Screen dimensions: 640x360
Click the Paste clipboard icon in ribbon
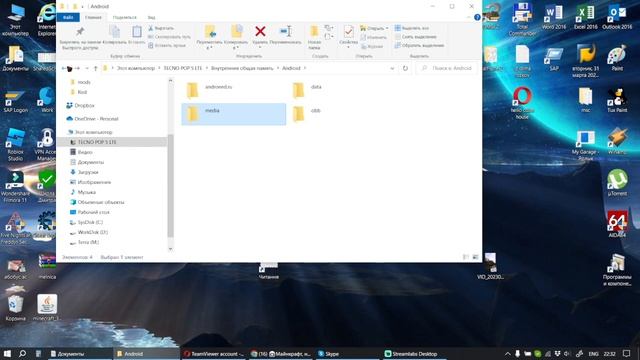[x=137, y=32]
